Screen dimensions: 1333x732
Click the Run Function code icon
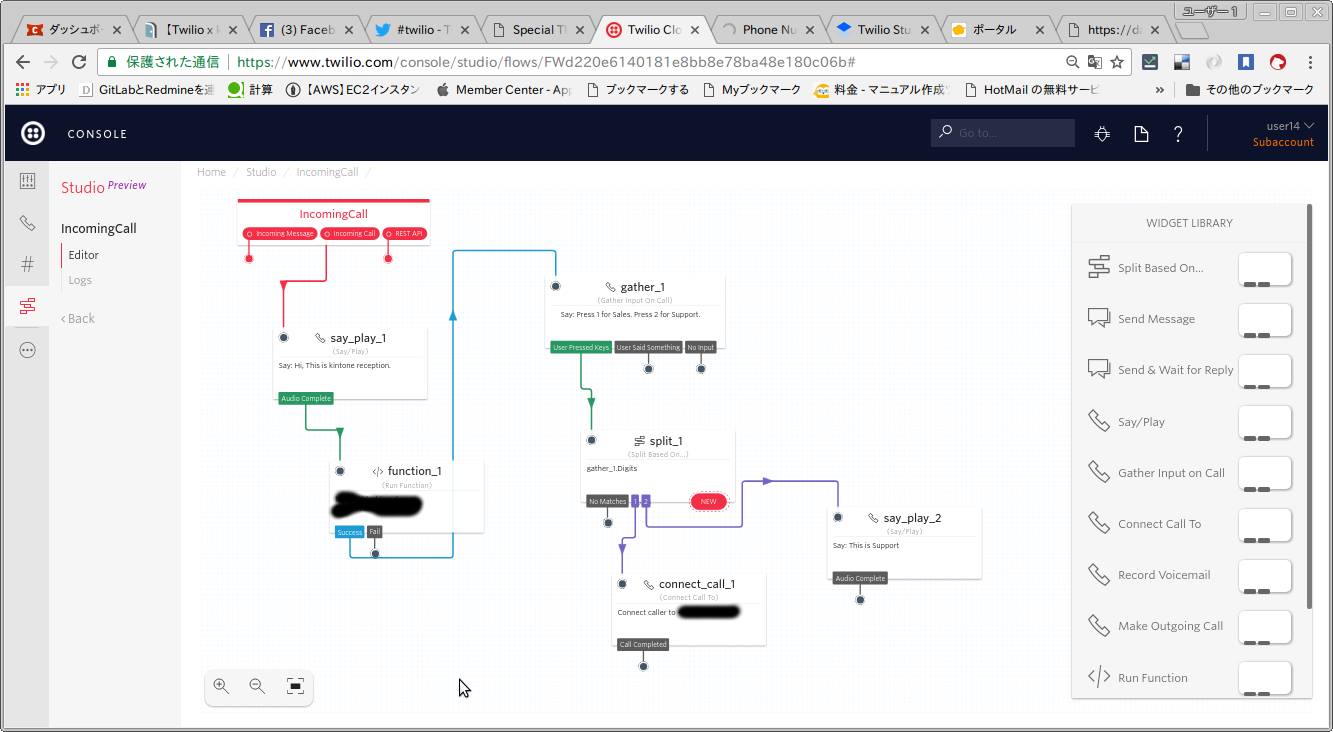point(1099,676)
